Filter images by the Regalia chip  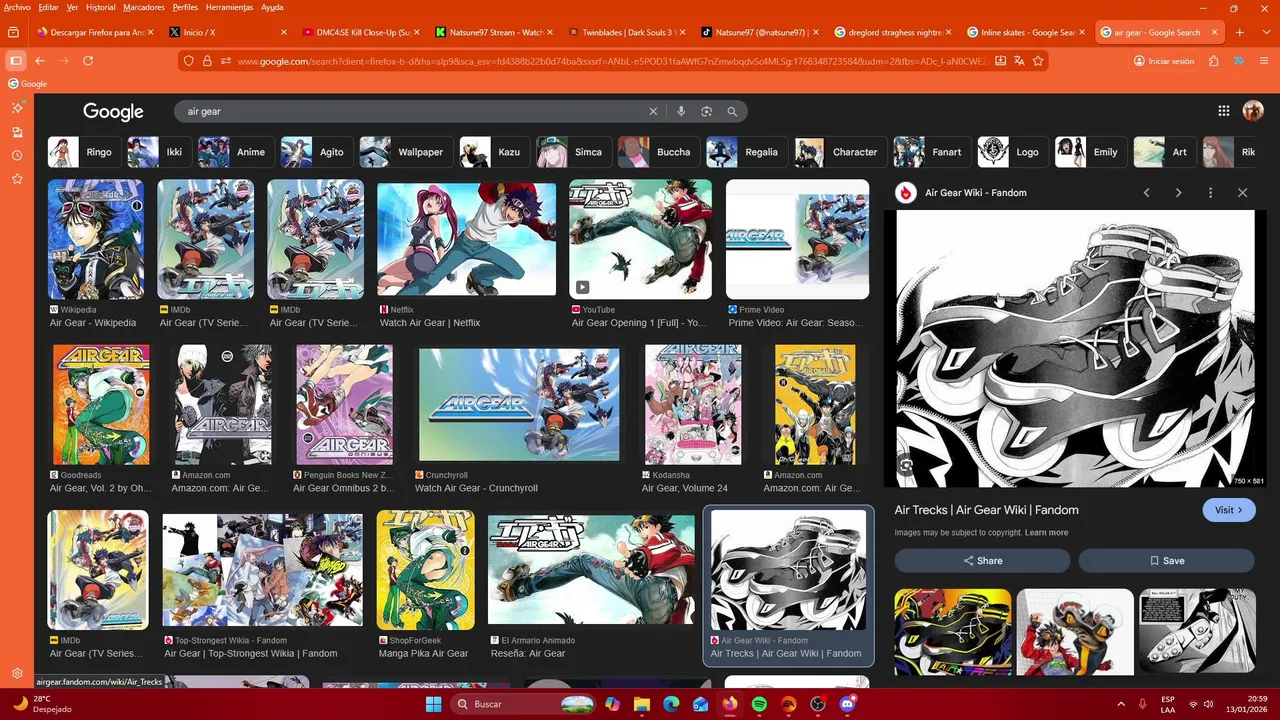tap(746, 152)
